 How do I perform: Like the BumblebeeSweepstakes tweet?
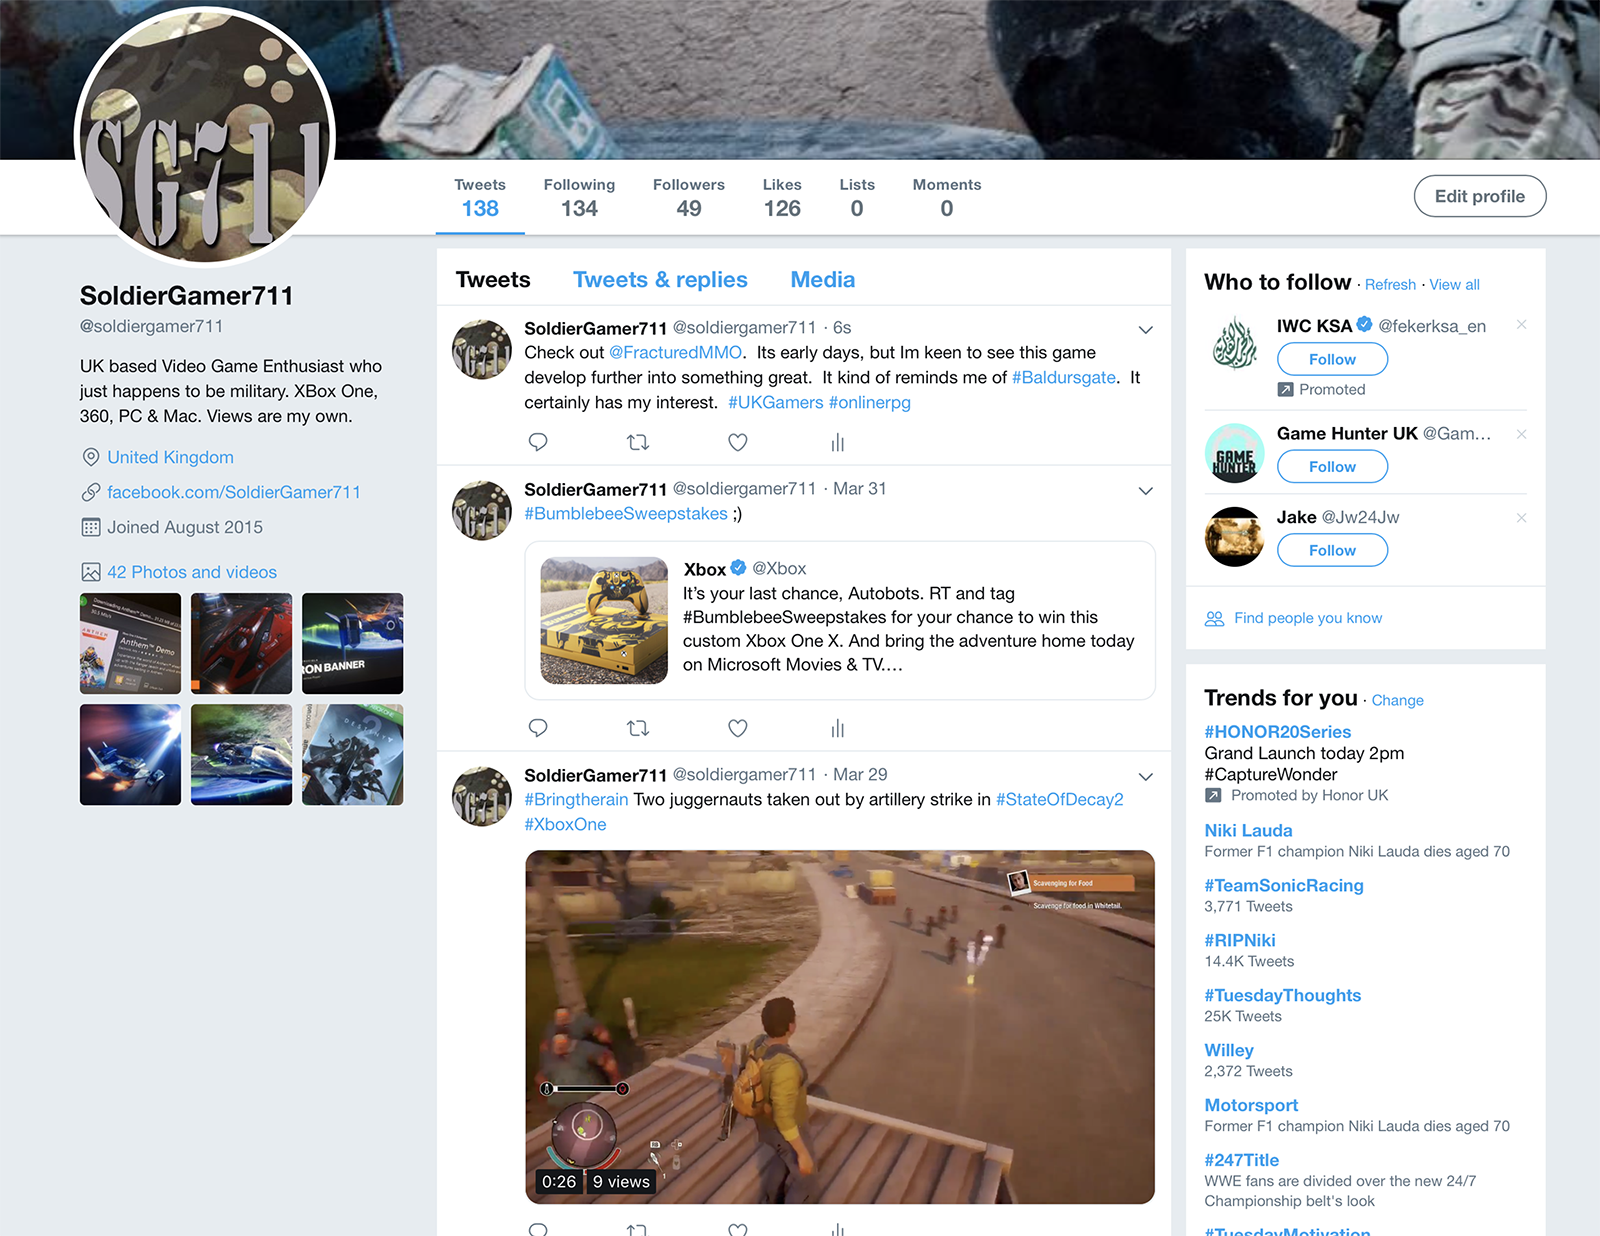tap(738, 728)
